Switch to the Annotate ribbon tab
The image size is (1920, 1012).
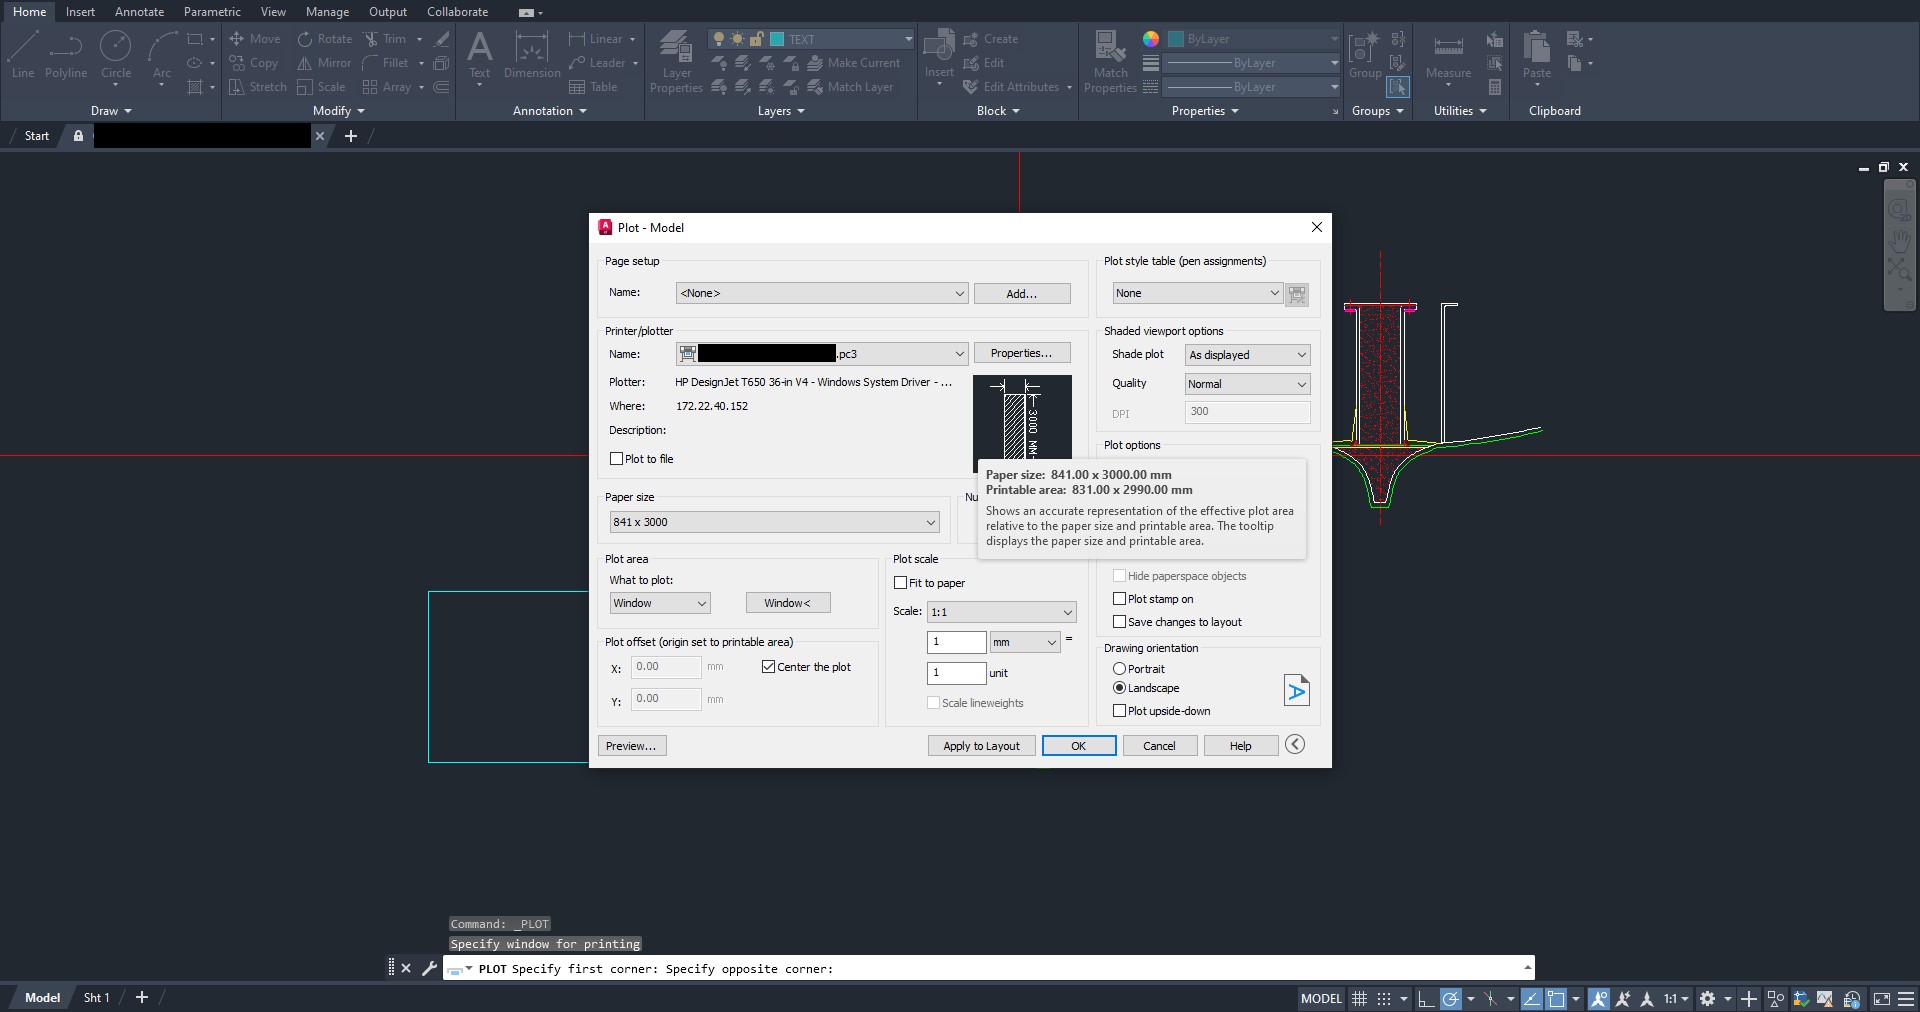[x=139, y=11]
